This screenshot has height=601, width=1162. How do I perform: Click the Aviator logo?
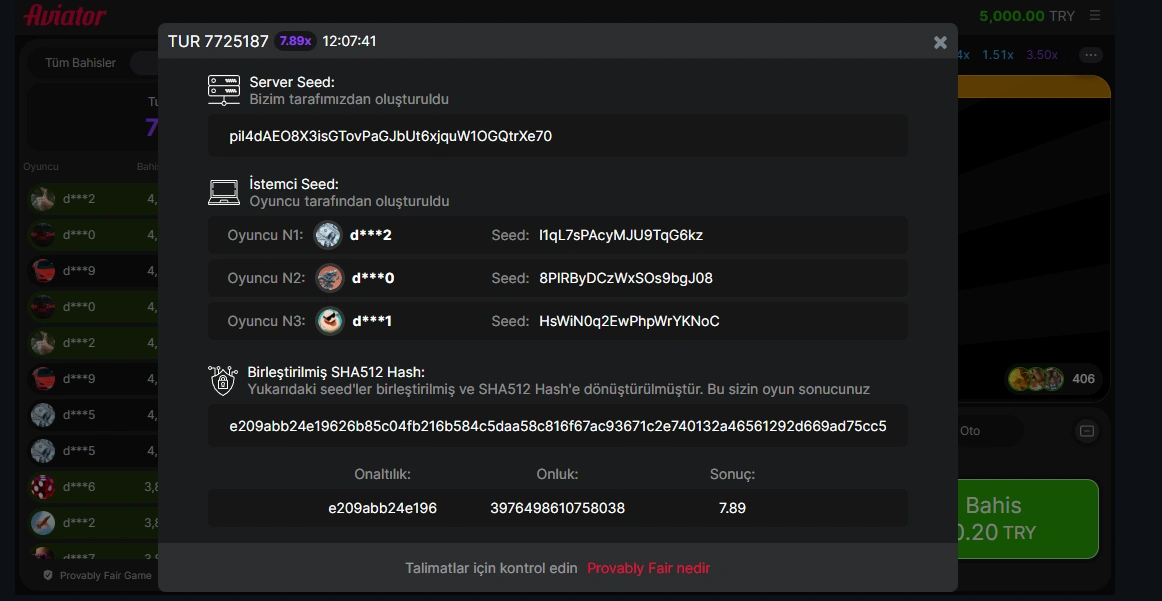[x=64, y=15]
